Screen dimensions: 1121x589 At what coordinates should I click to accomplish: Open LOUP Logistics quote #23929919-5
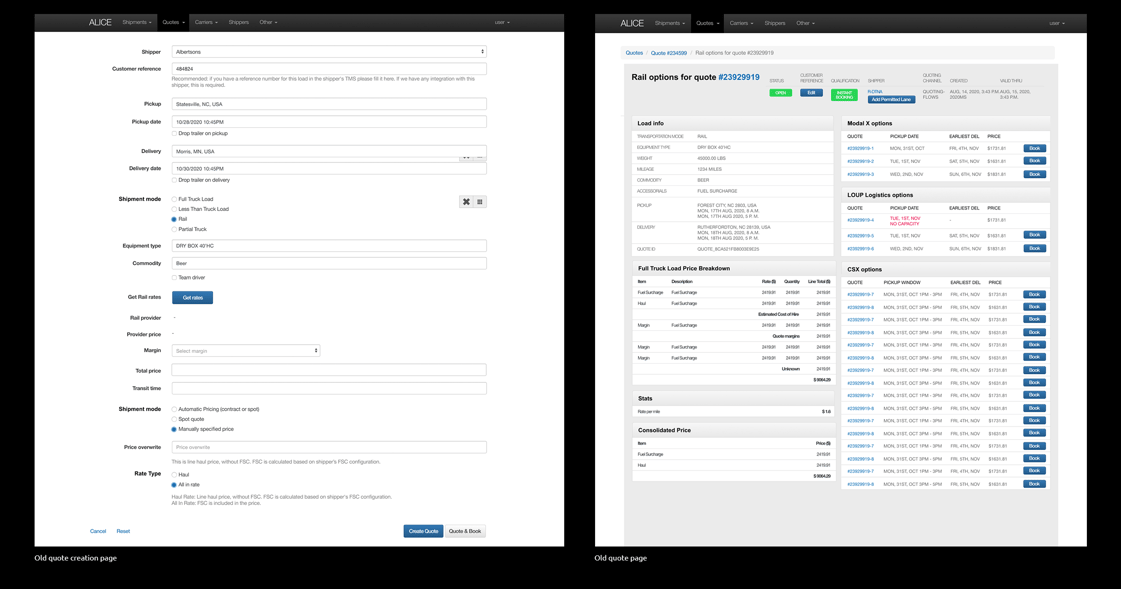click(860, 236)
